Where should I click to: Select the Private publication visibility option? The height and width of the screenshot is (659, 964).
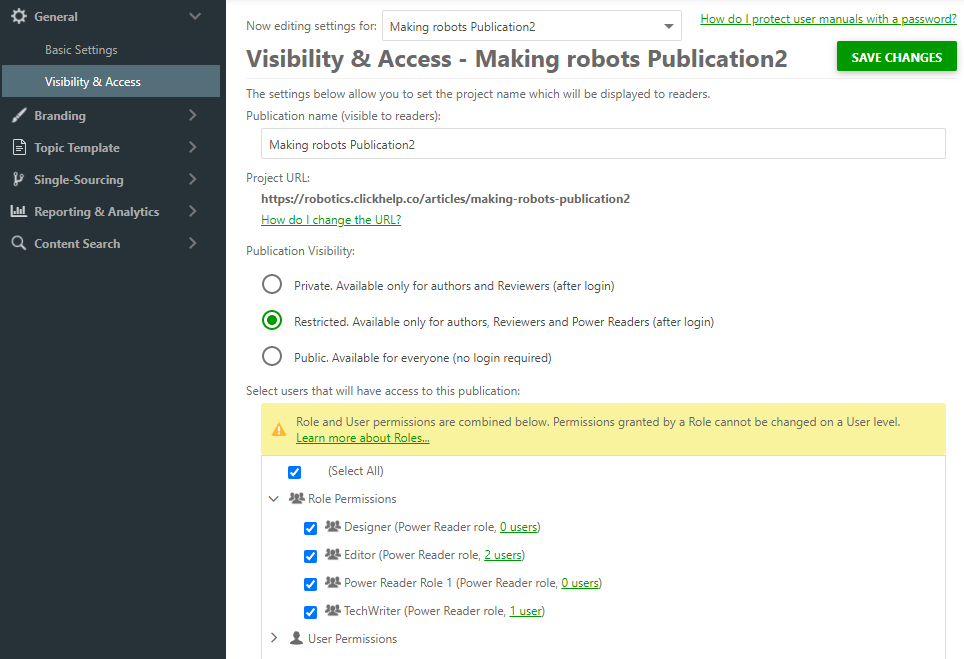point(272,284)
